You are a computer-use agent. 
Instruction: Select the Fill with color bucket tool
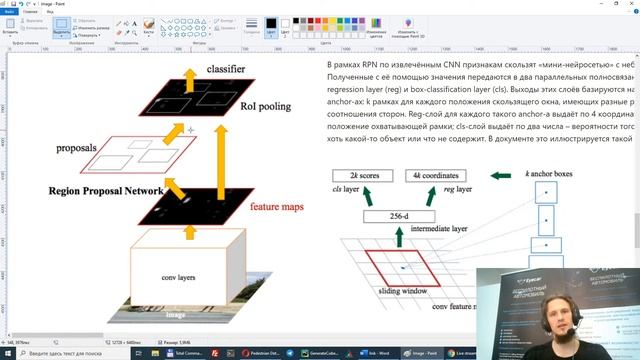tap(127, 24)
